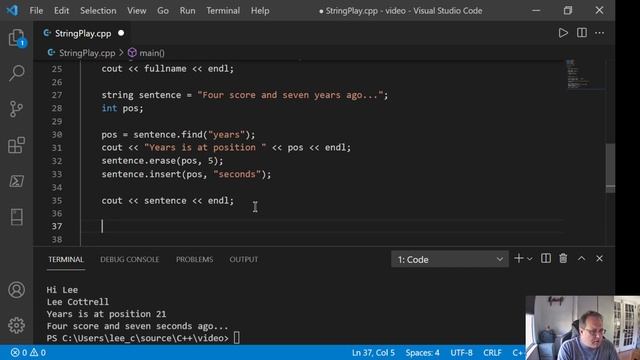Screen dimensions: 640x360
Task: Open the Help menu
Action: (260, 11)
